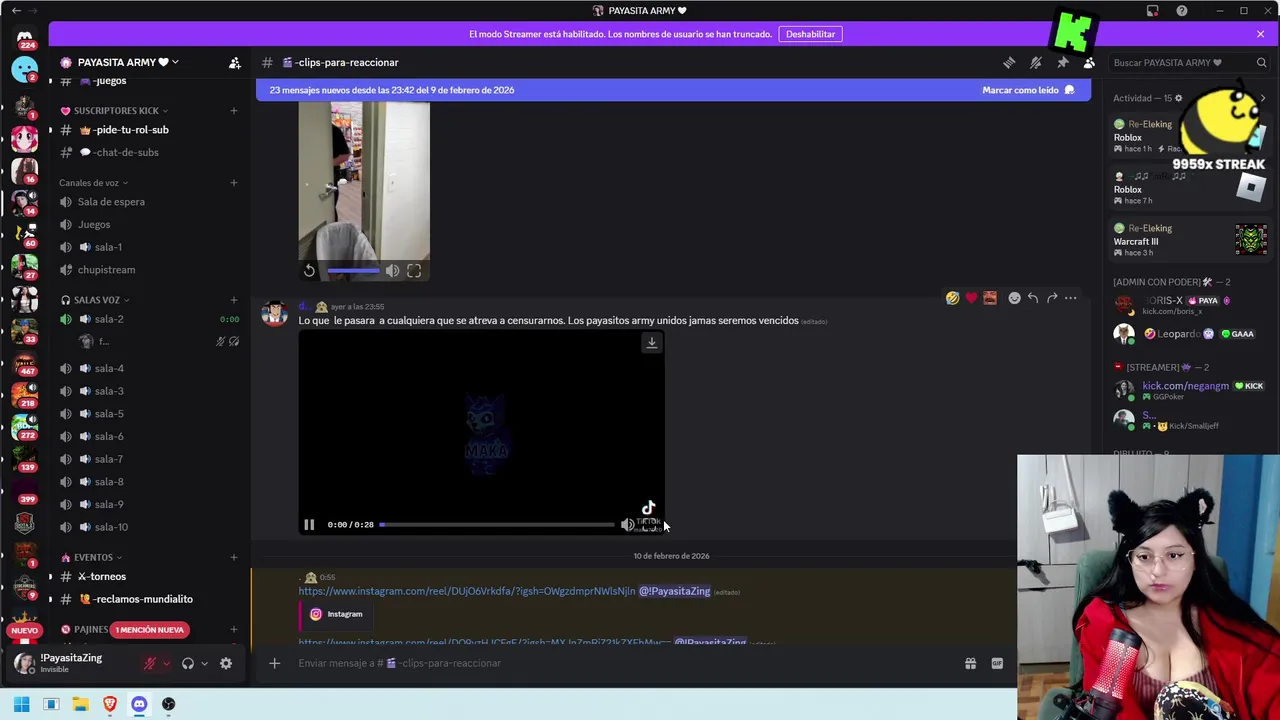
Task: Click the search magnifier icon
Action: tap(1261, 62)
